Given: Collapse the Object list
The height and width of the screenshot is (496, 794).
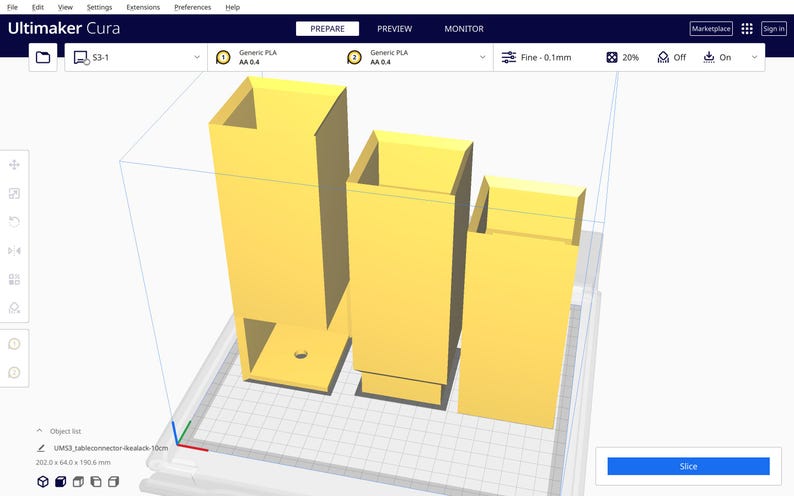Looking at the screenshot, I should click(39, 431).
